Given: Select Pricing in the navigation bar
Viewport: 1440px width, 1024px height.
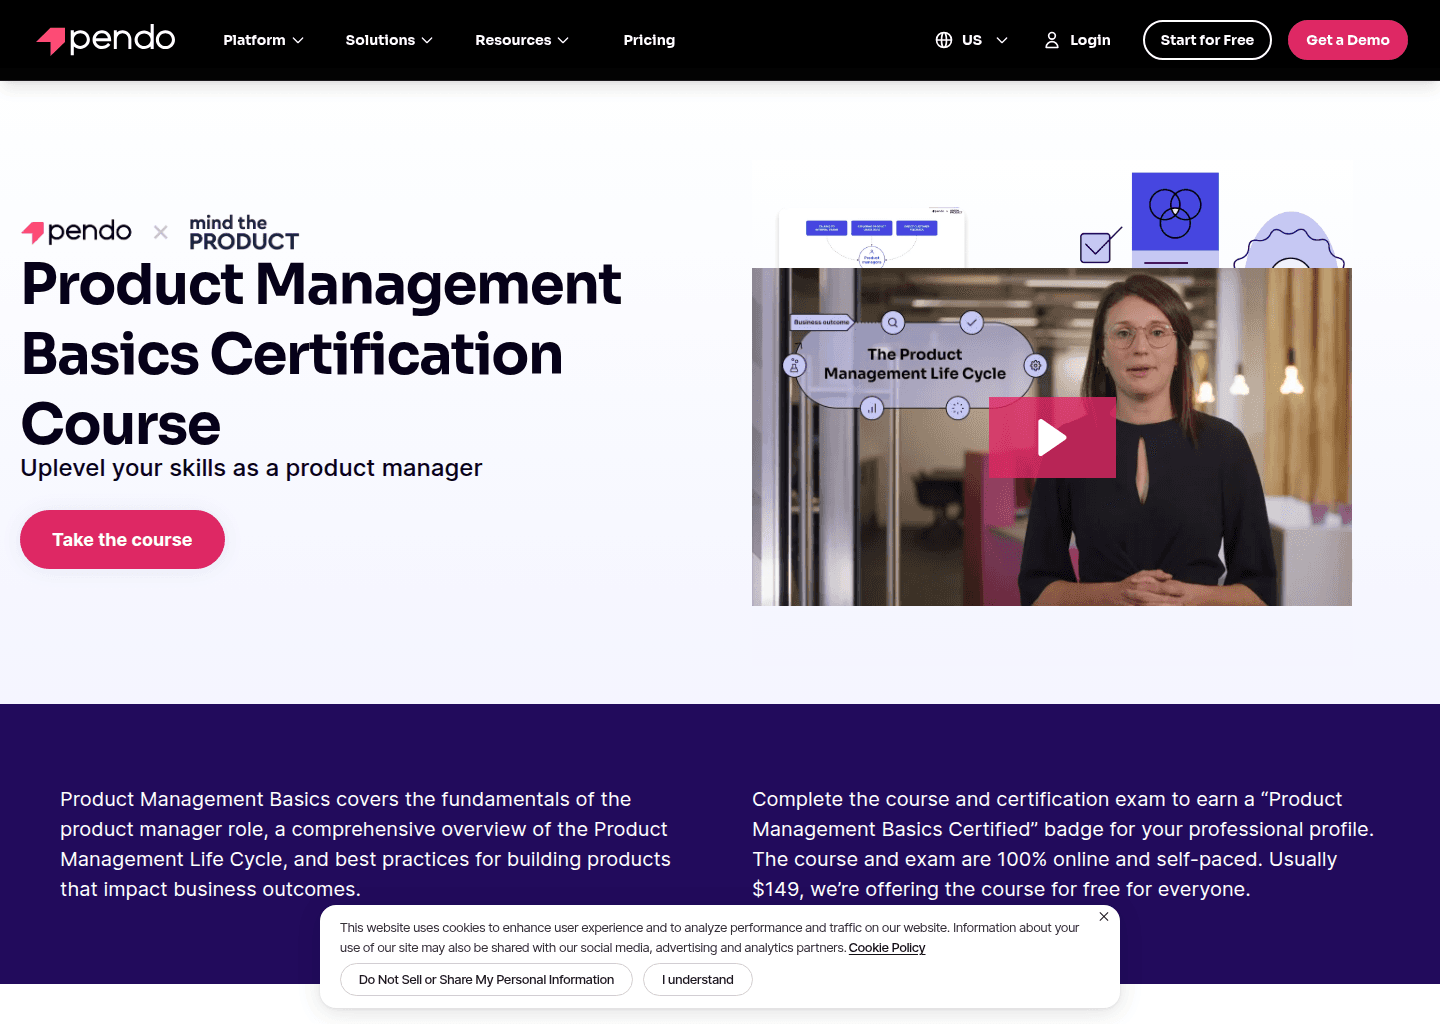Looking at the screenshot, I should 649,40.
